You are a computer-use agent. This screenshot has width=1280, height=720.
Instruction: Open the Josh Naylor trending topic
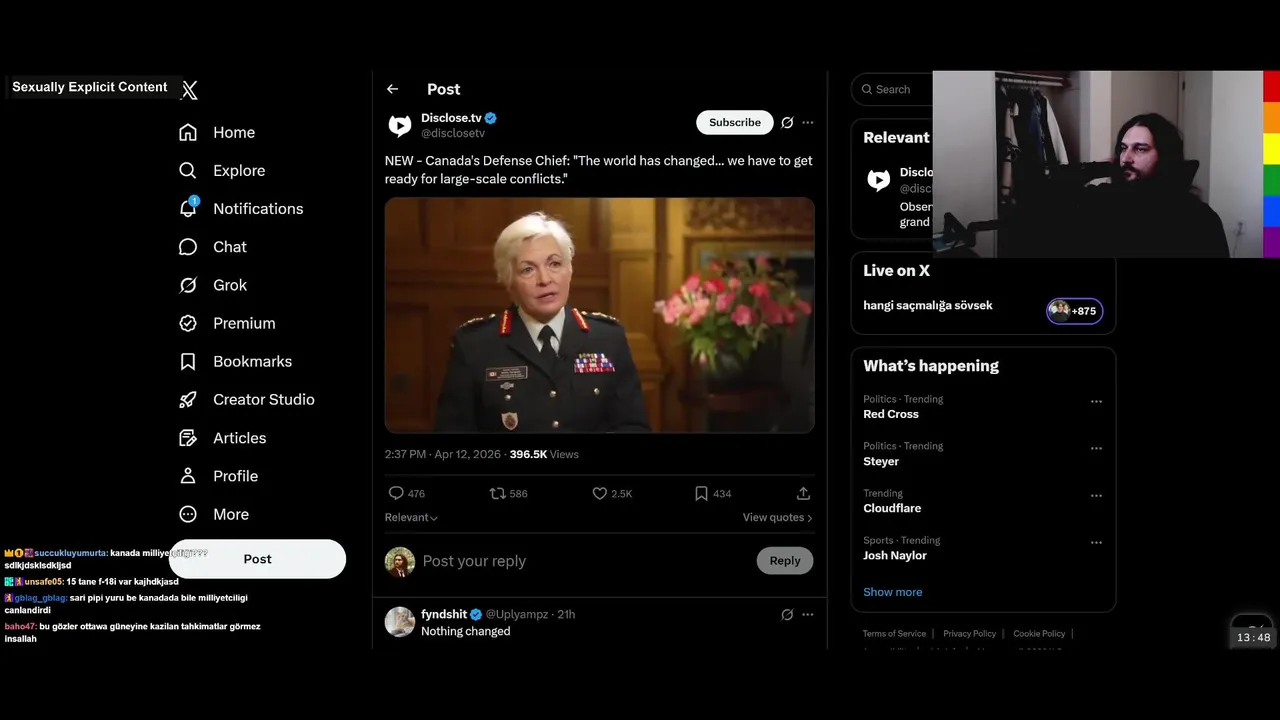click(x=895, y=555)
